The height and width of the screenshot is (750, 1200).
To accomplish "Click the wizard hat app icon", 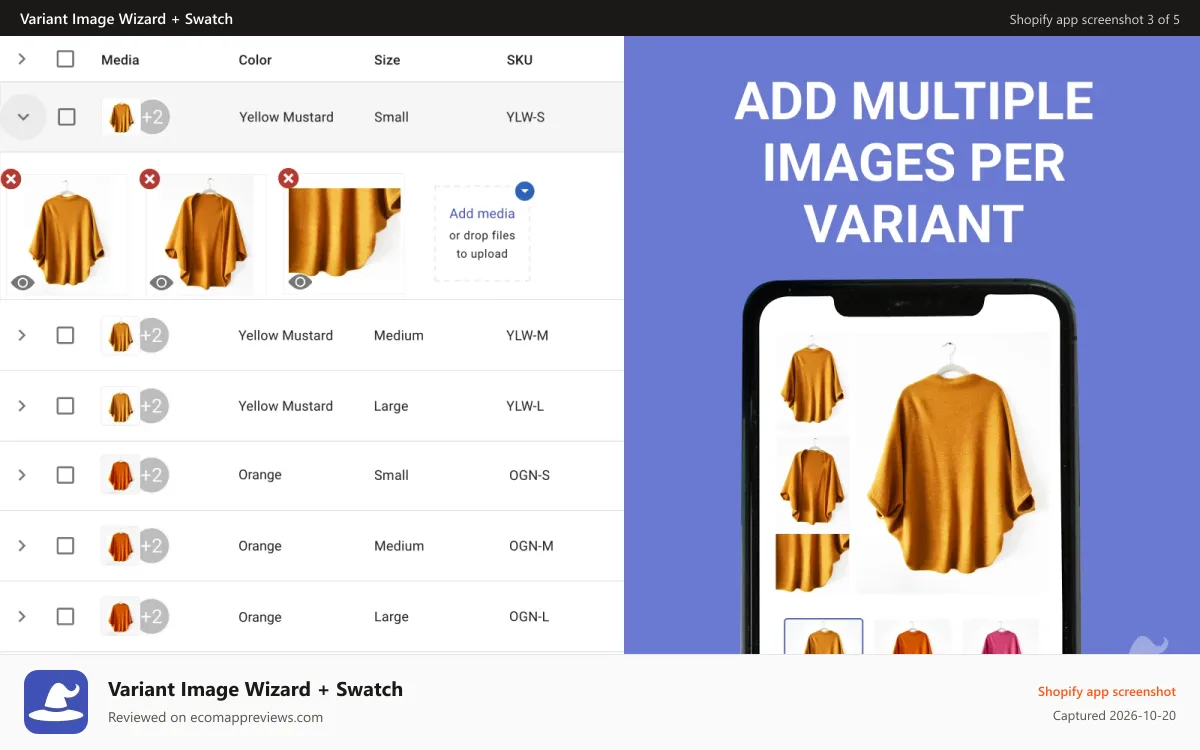I will pos(56,702).
